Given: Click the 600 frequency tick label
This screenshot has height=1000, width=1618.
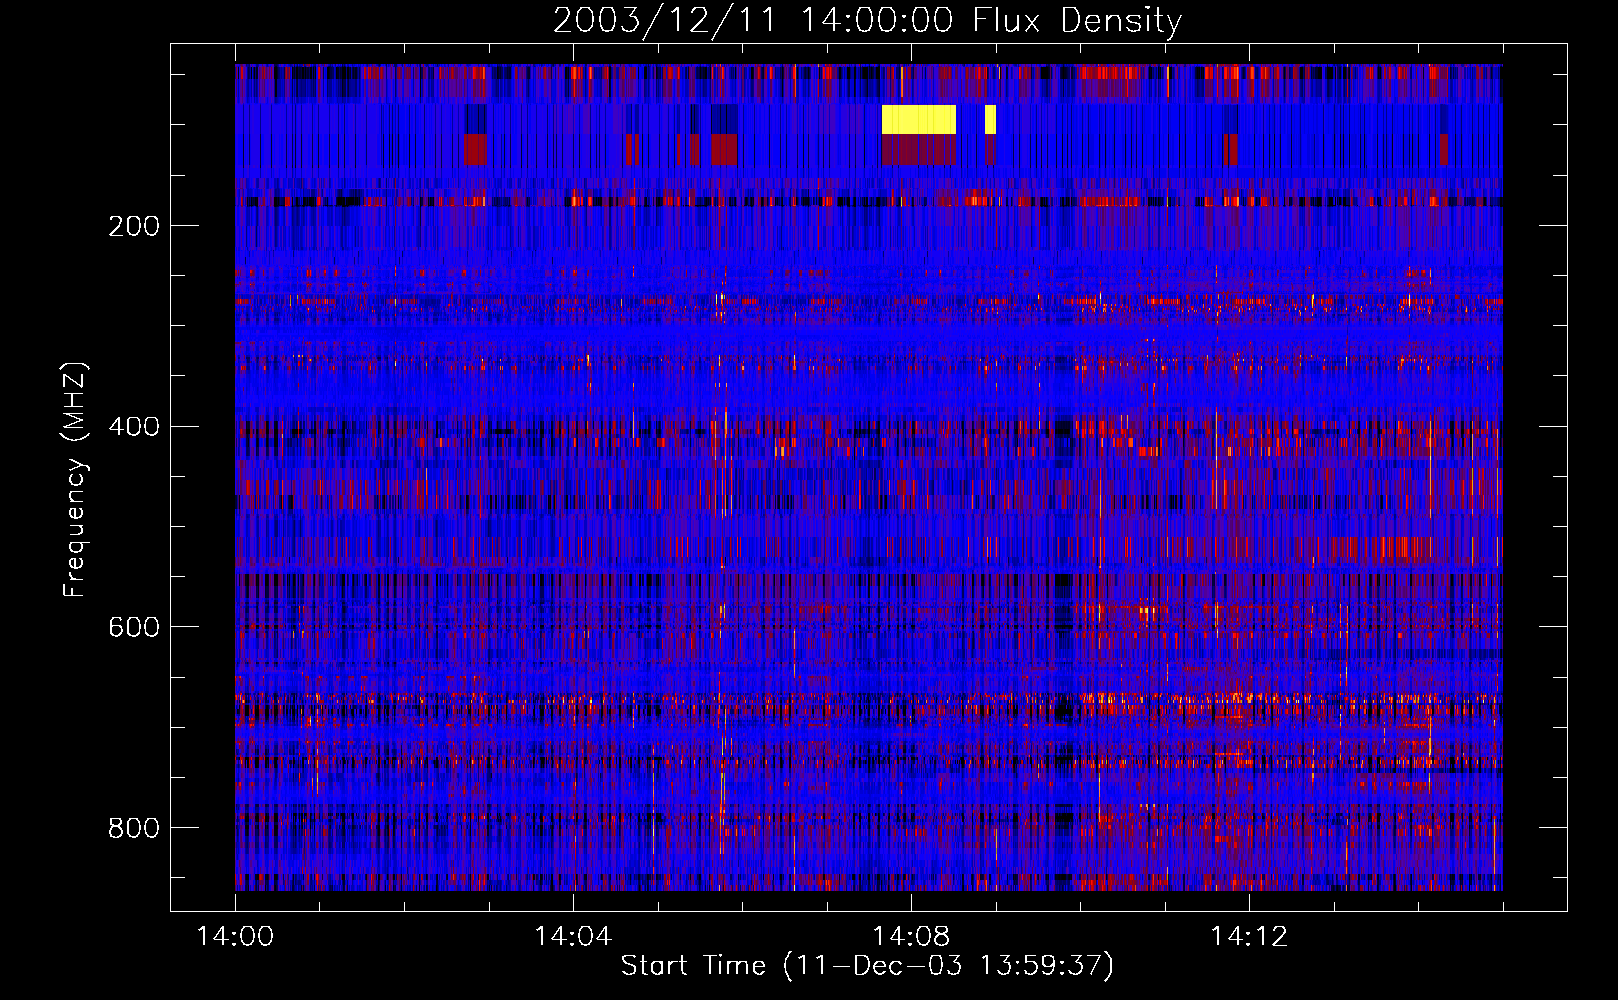Looking at the screenshot, I should coord(134,627).
